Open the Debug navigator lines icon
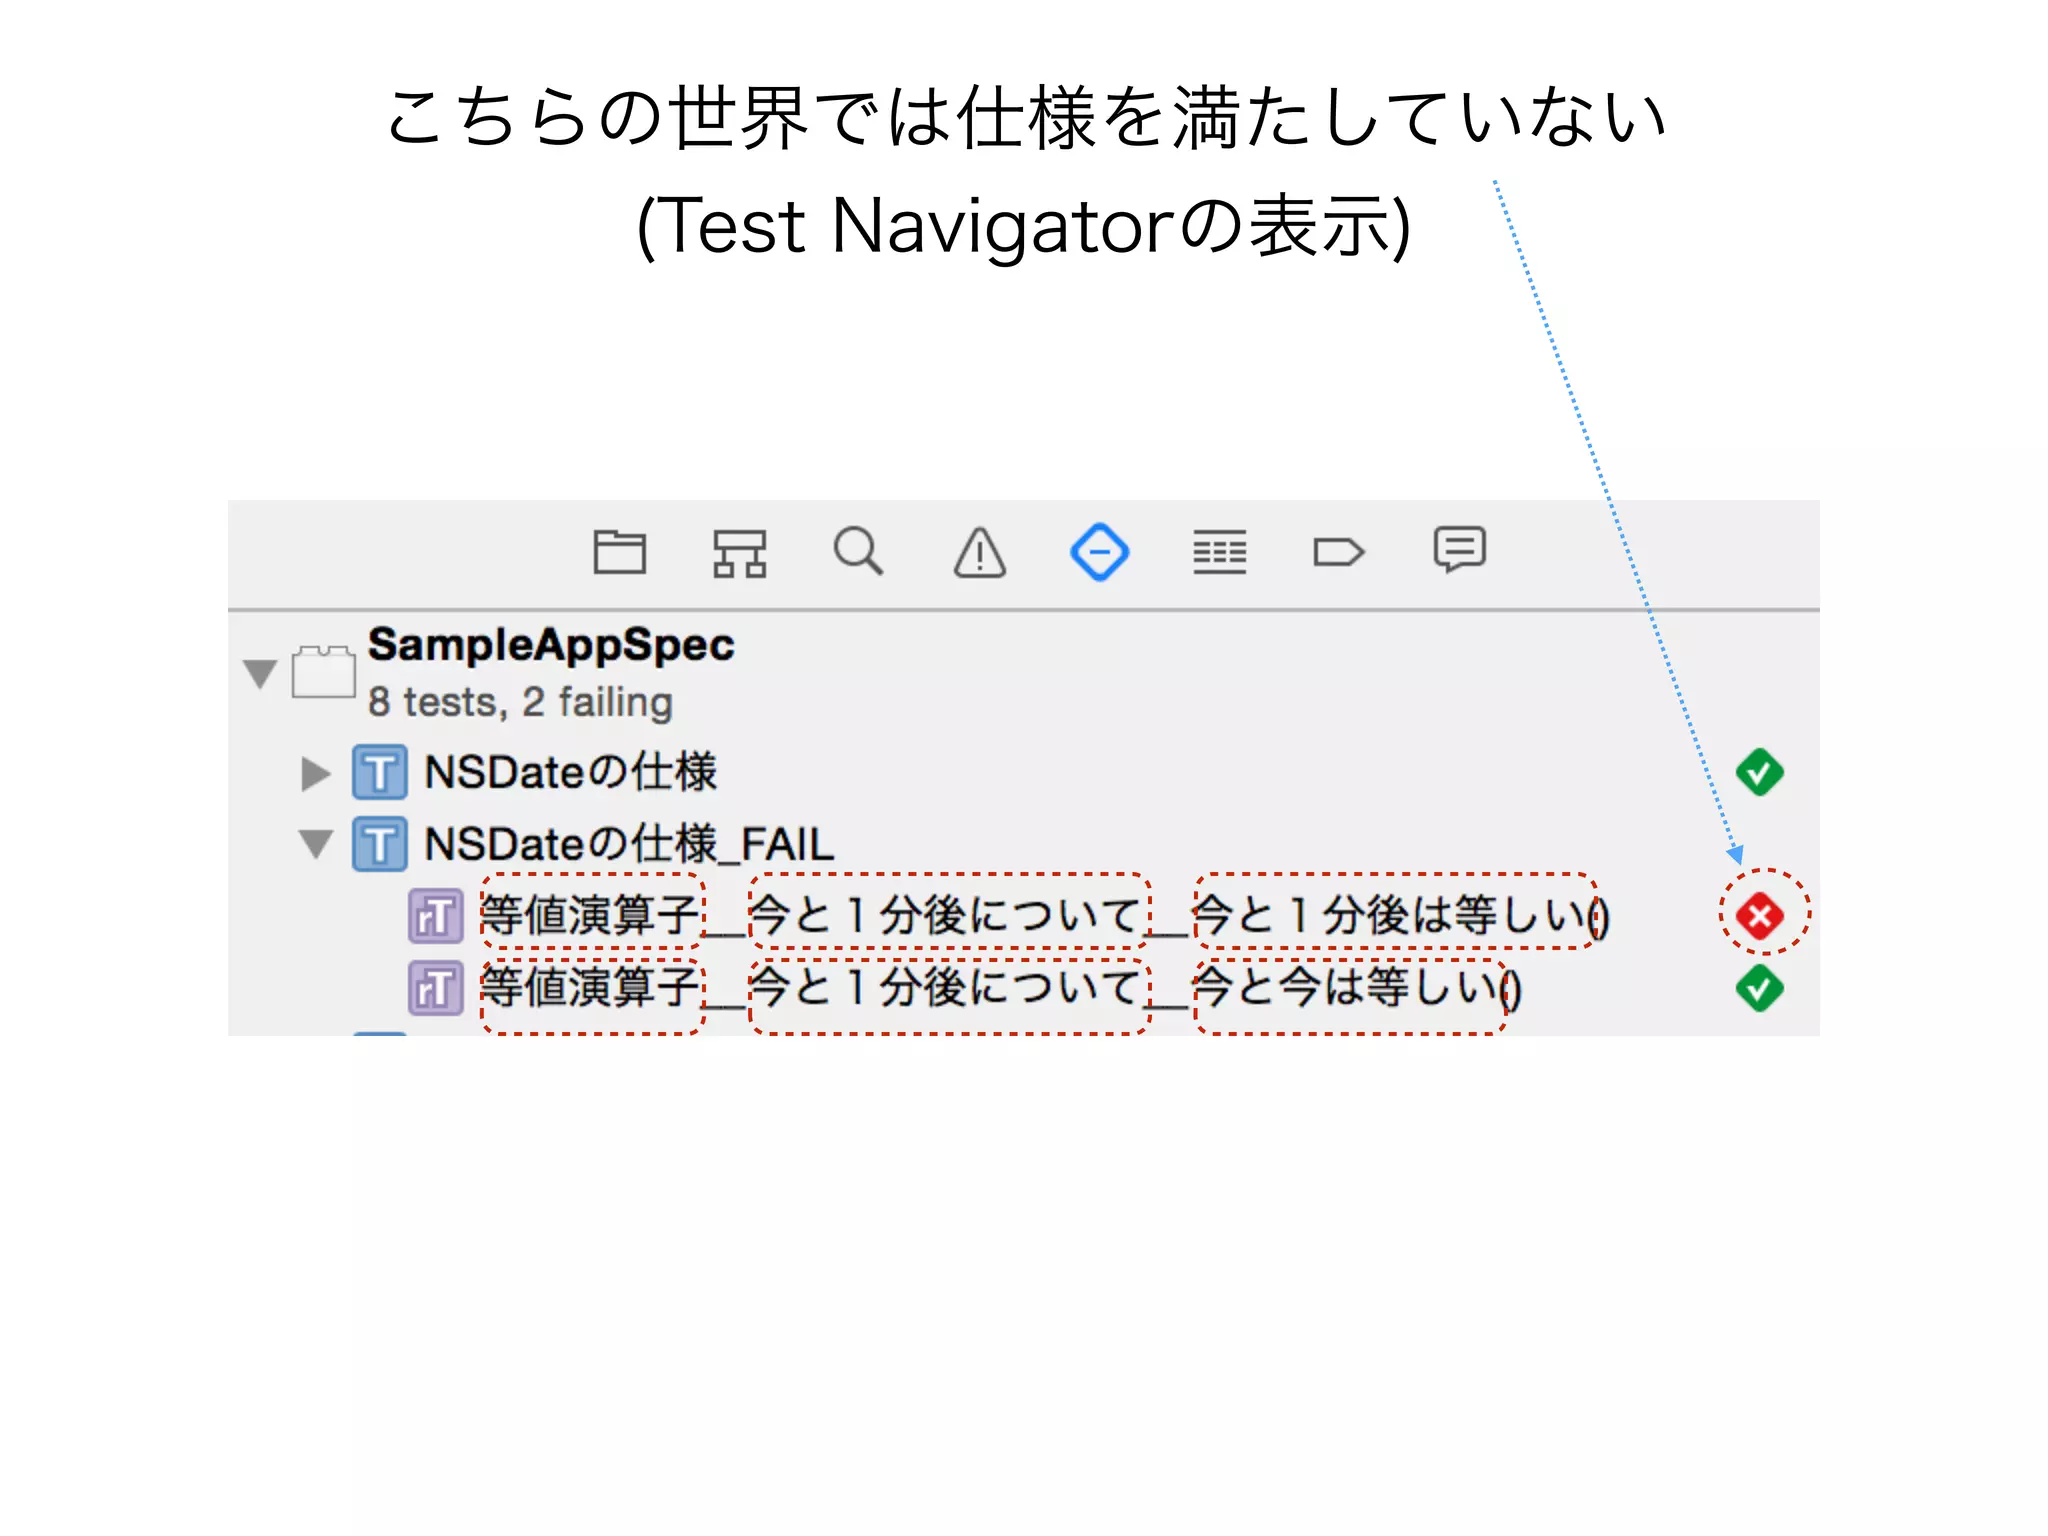This screenshot has height=1536, width=2048. (1219, 552)
